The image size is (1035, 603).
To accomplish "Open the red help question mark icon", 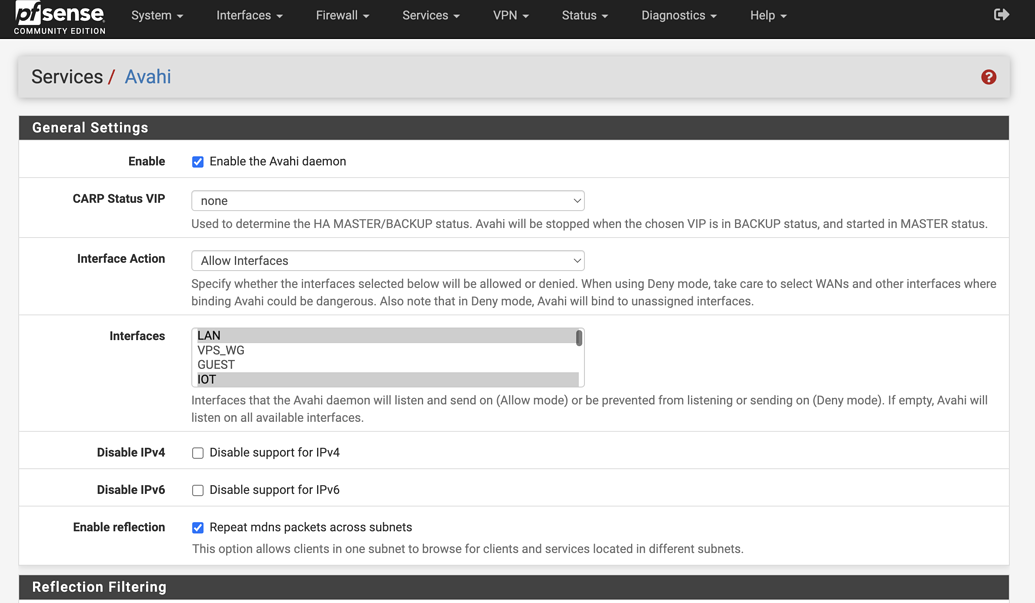I will [988, 77].
